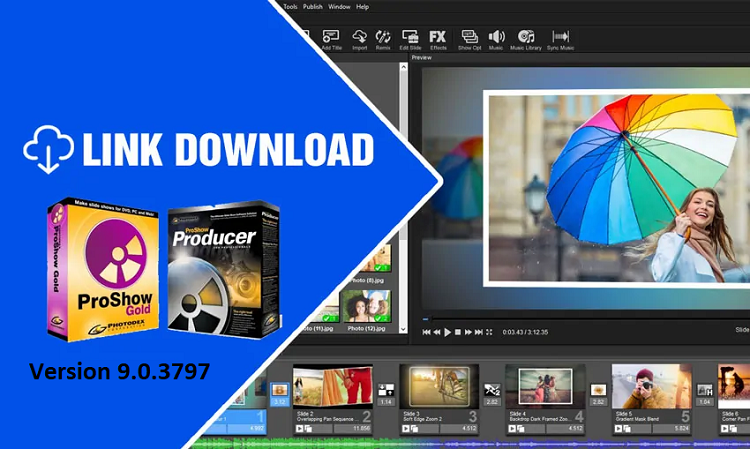Click the Slide 5 play icon
Viewport: 750px width, 449px height.
pyautogui.click(x=618, y=429)
